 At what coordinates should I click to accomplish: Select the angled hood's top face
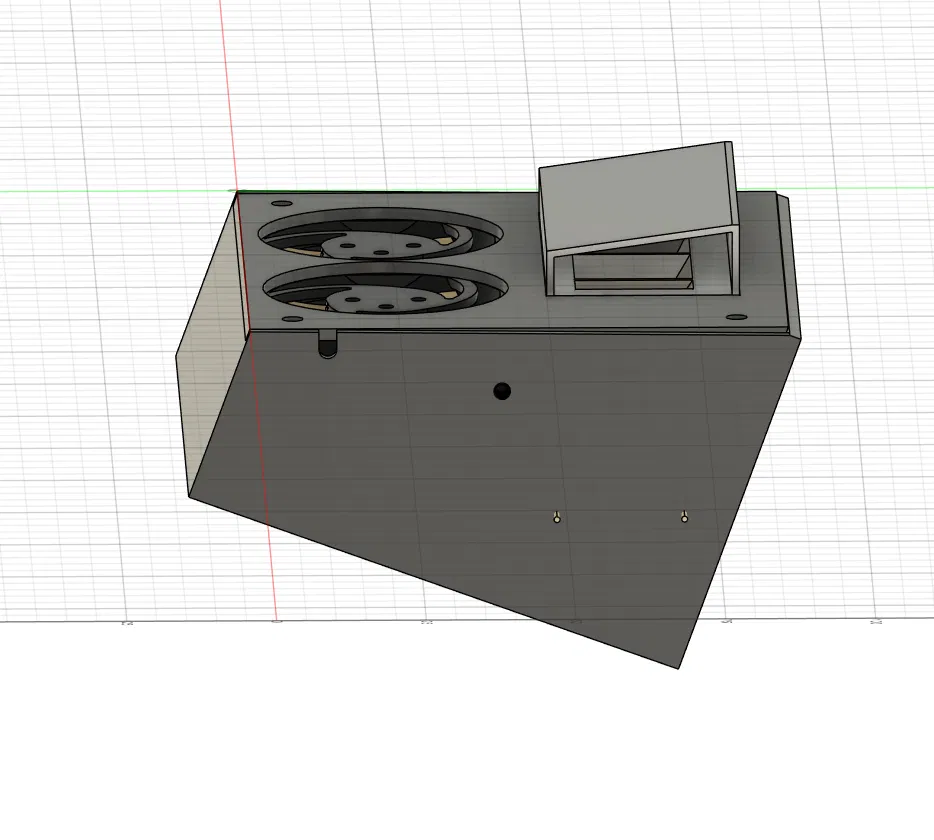(x=639, y=196)
